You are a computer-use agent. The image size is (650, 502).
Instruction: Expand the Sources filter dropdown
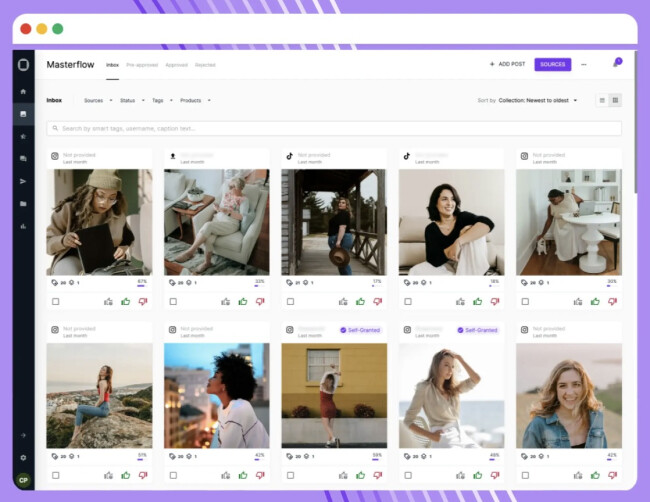(x=96, y=100)
